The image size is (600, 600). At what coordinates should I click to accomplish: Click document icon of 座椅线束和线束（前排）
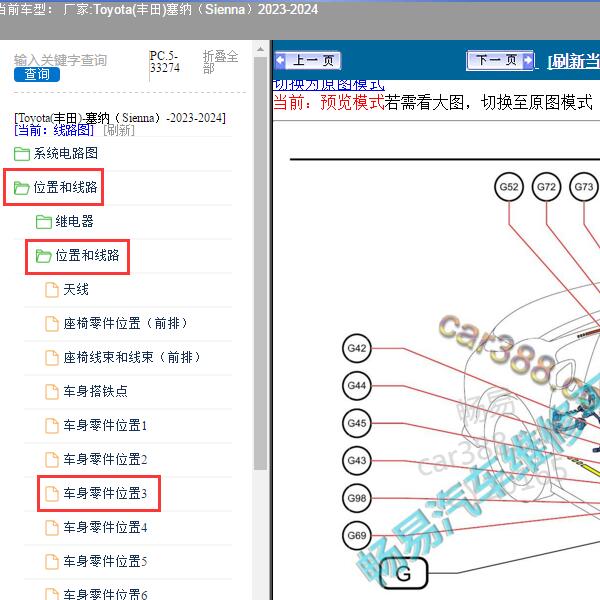[x=52, y=358]
